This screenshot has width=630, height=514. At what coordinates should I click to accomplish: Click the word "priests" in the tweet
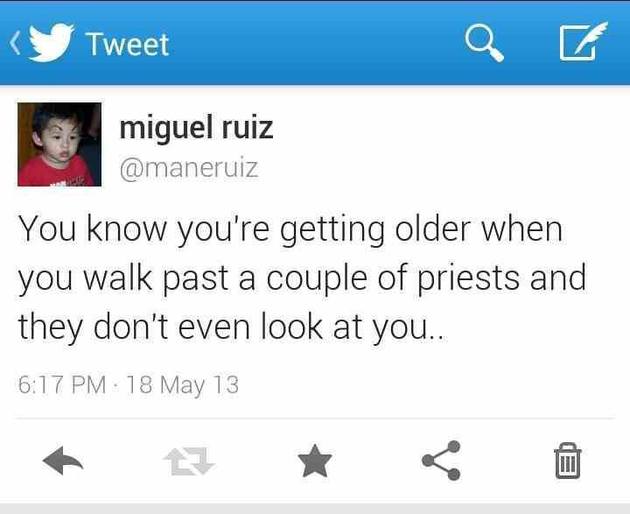[456, 278]
